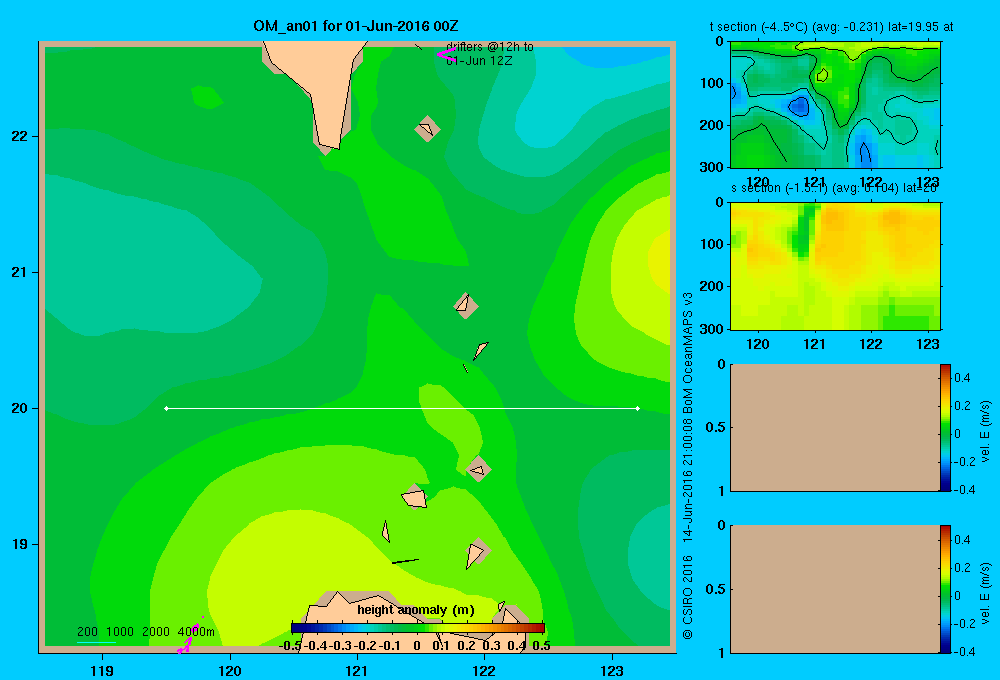Click latitude label 20 on main map axis
This screenshot has height=680, width=1000.
pos(20,408)
